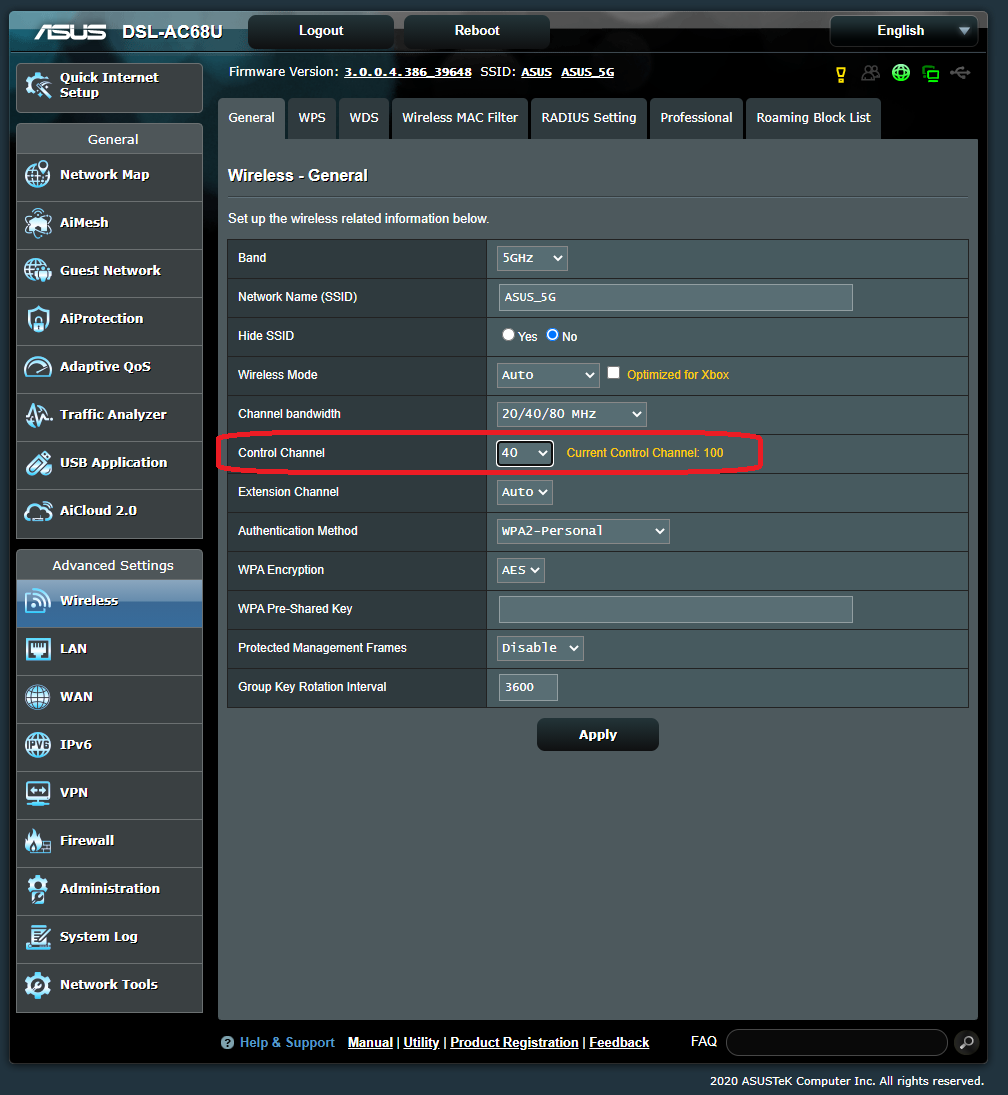Open the firmware version 3.0.0.4.386_39648 link
The width and height of the screenshot is (1008, 1095).
click(408, 72)
